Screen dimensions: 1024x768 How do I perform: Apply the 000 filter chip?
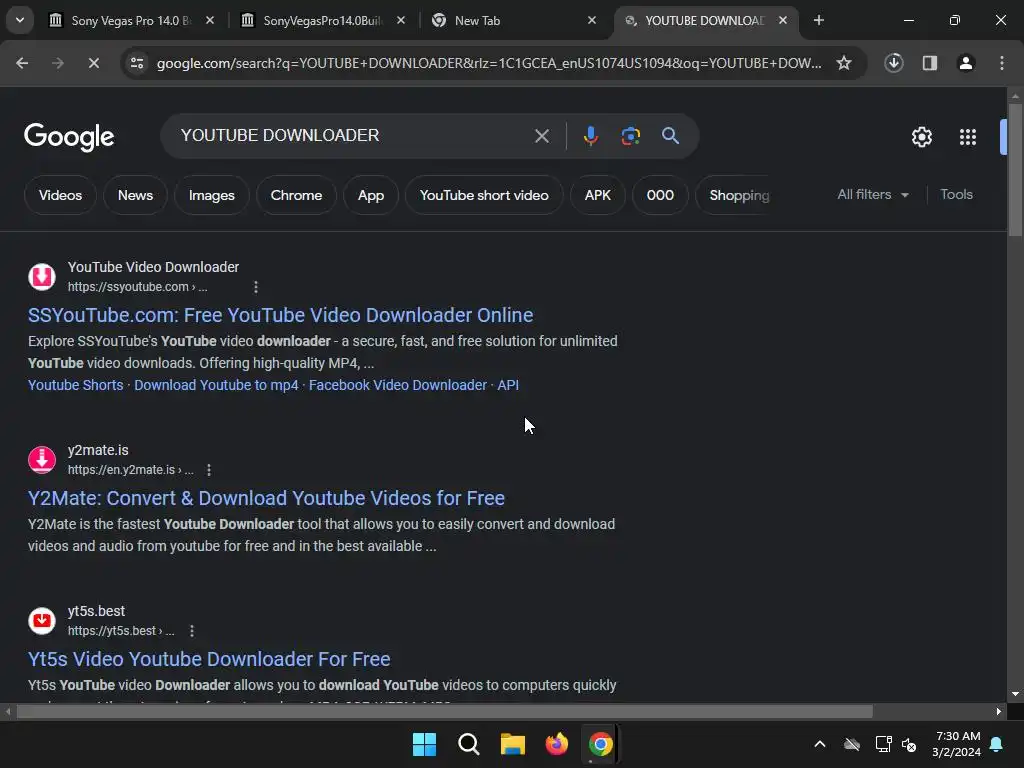coord(660,195)
